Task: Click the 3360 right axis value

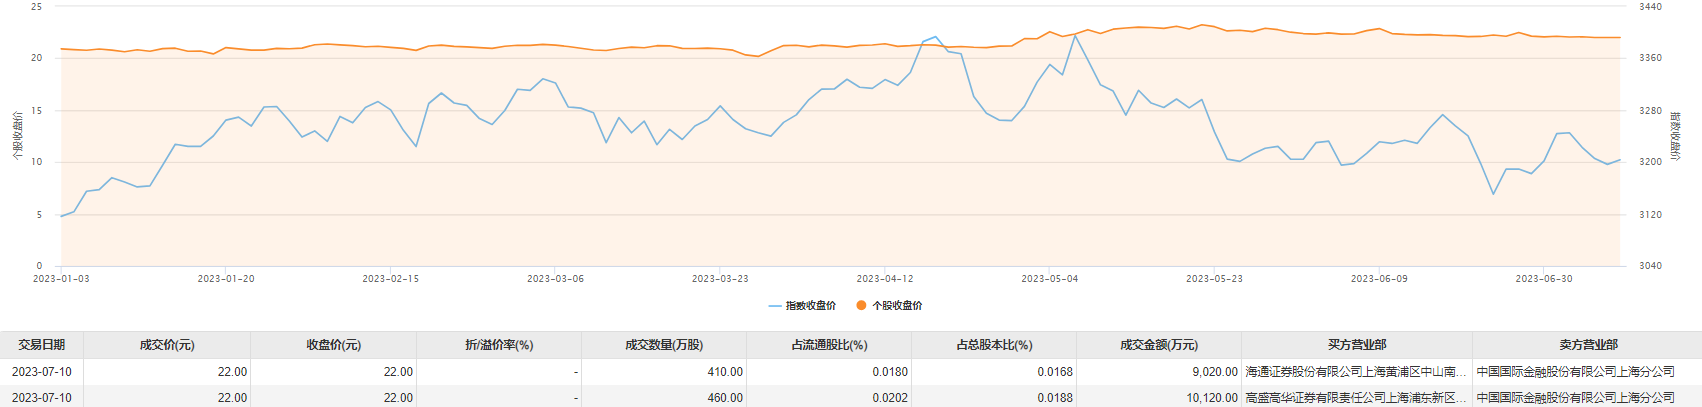Action: tap(1650, 58)
